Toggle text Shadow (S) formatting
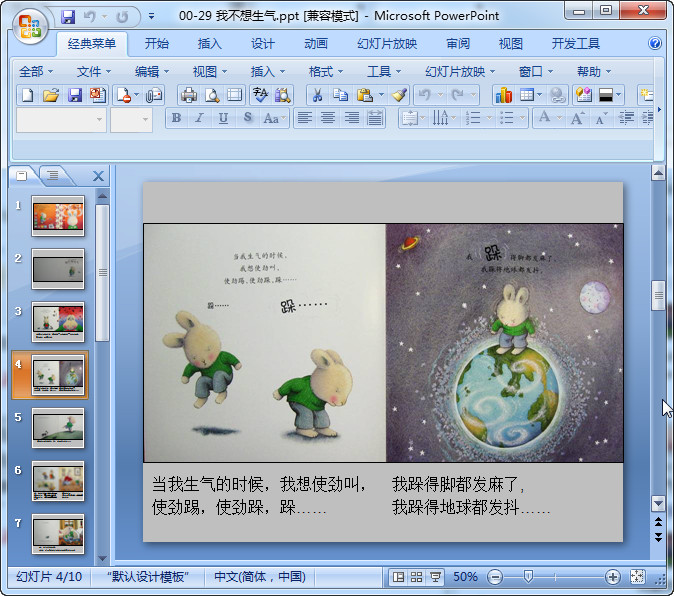 click(247, 118)
